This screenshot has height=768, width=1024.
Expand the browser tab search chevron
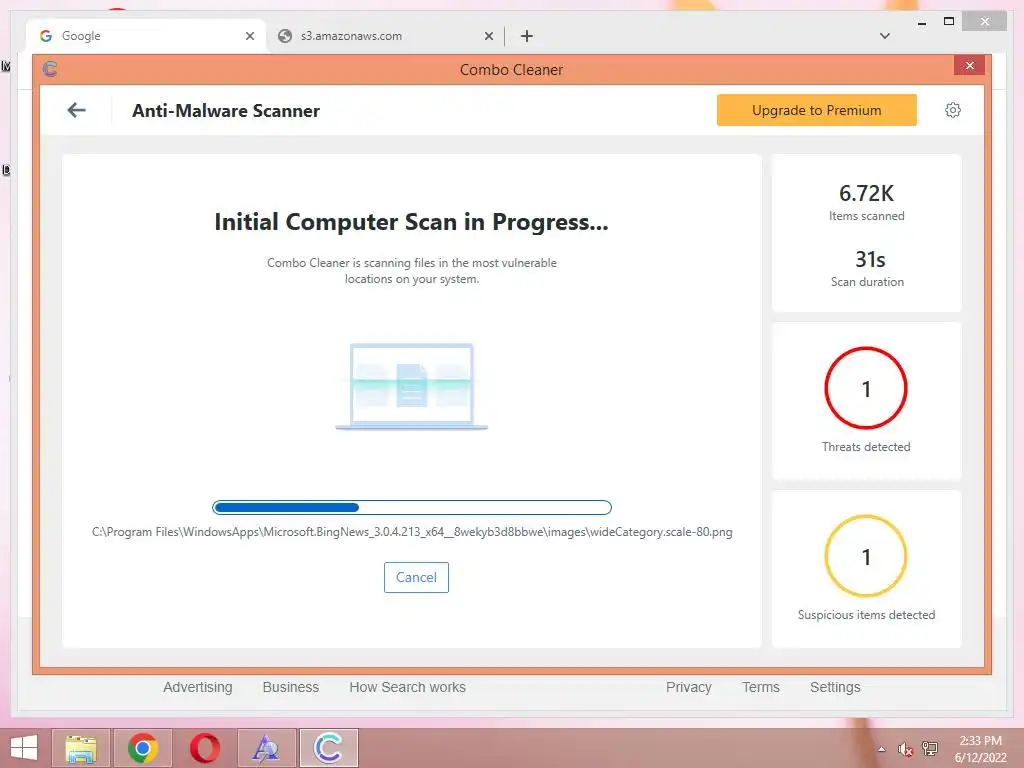coord(885,36)
